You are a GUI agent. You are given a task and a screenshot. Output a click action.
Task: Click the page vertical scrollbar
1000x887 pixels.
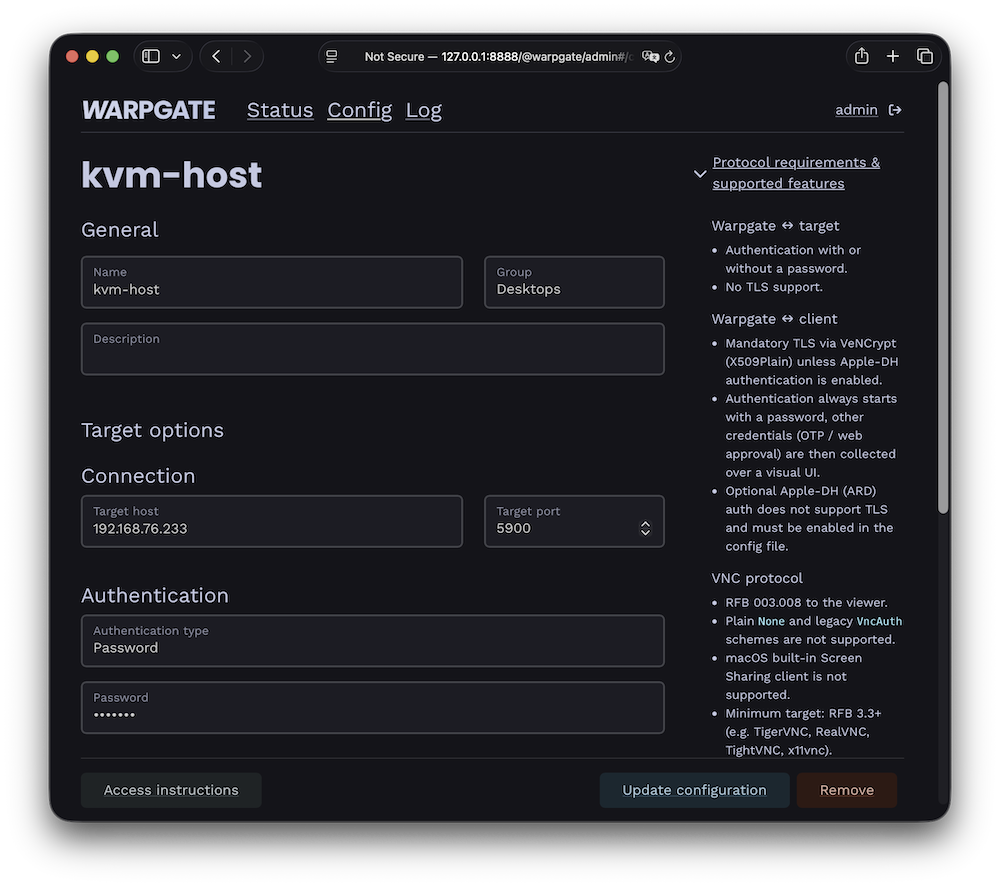tap(943, 297)
